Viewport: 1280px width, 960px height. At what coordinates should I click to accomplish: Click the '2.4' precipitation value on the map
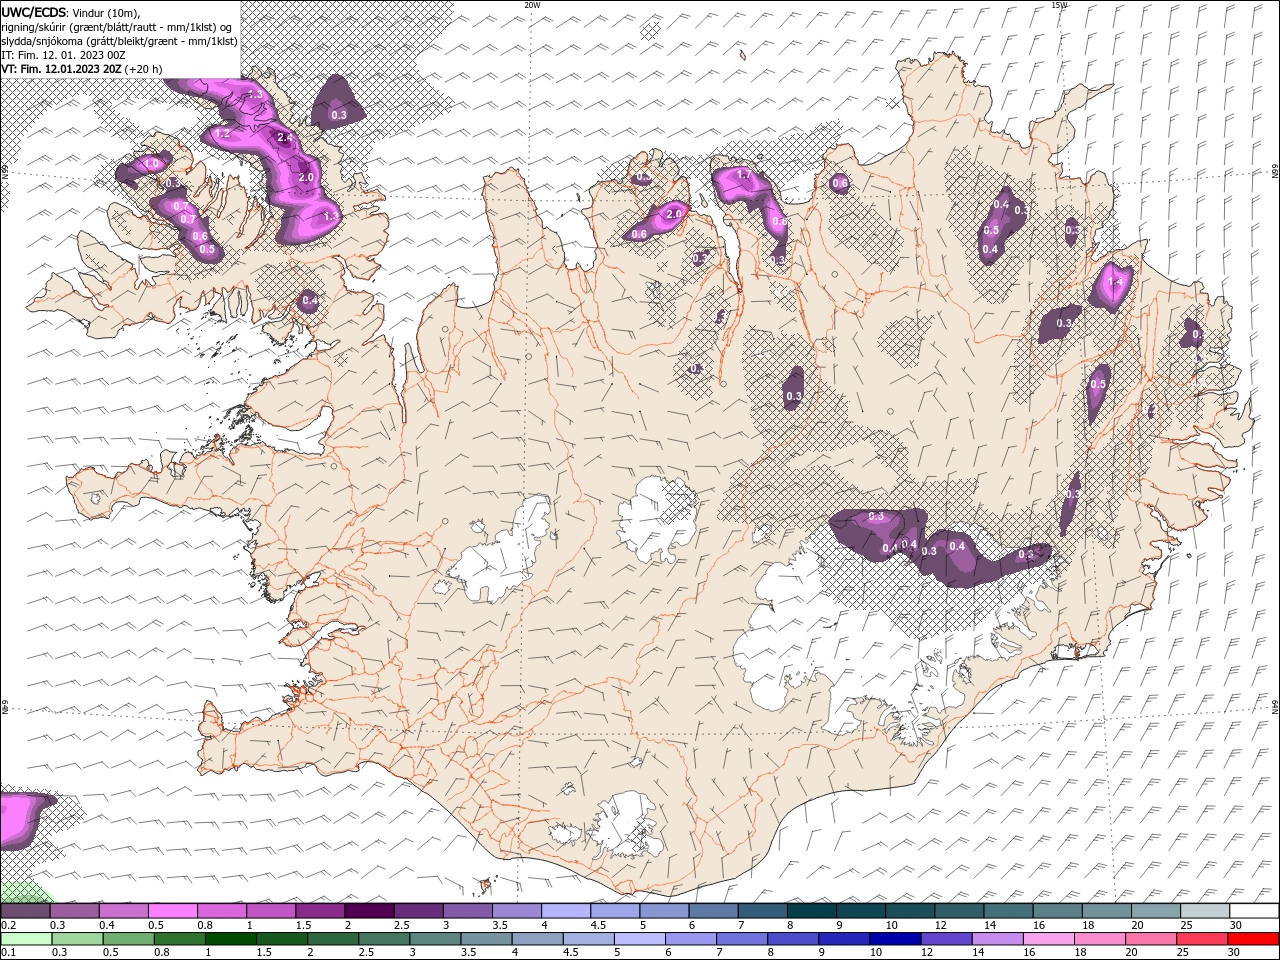[x=284, y=138]
